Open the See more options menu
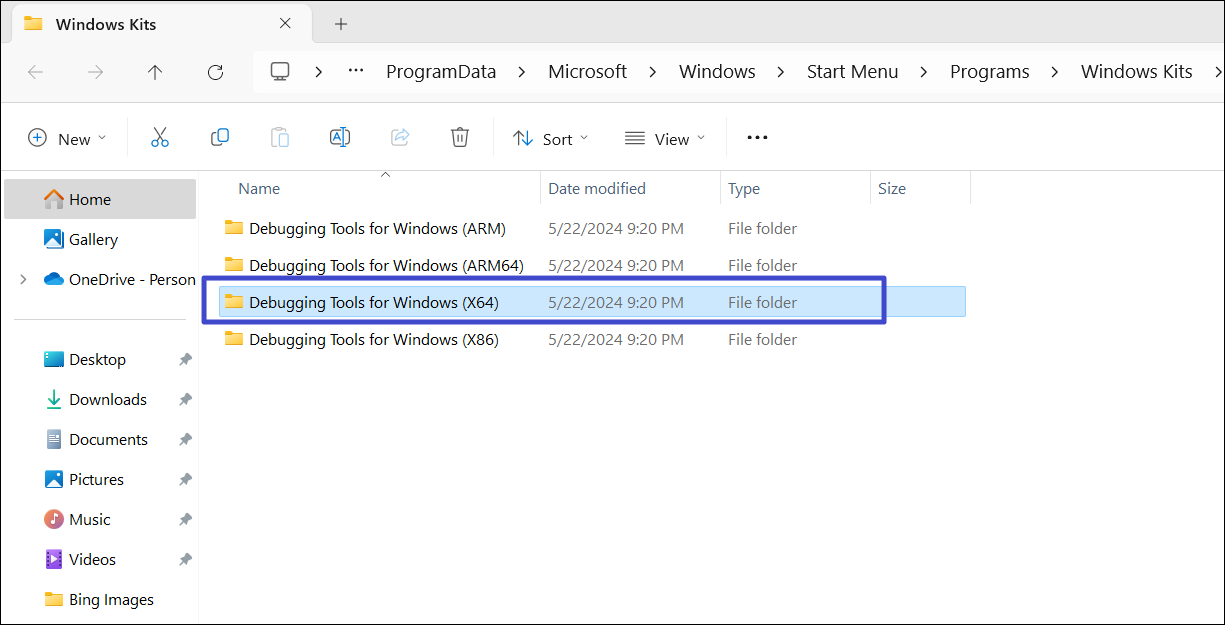The width and height of the screenshot is (1225, 625). coord(757,138)
